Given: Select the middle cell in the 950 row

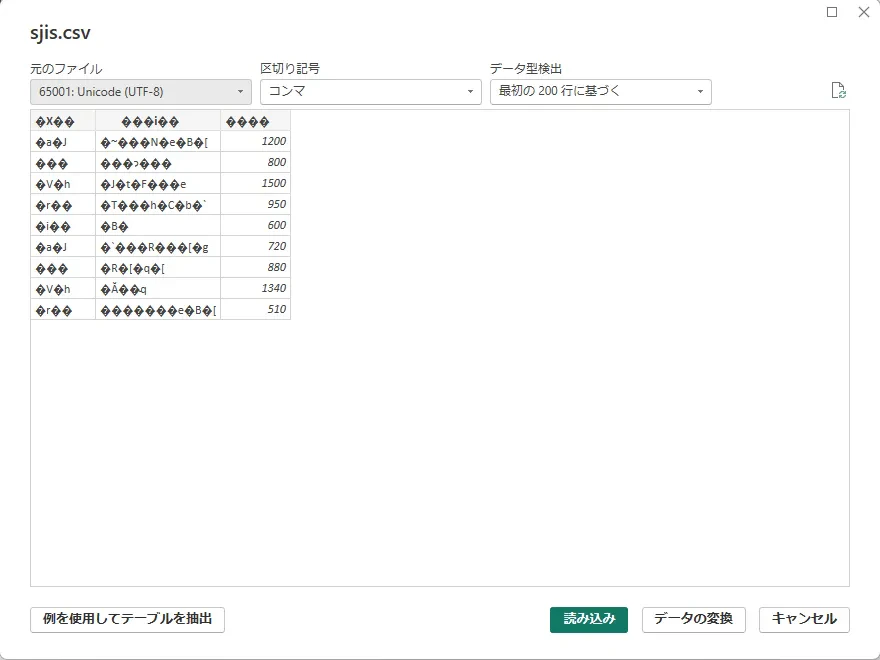Looking at the screenshot, I should pyautogui.click(x=158, y=204).
